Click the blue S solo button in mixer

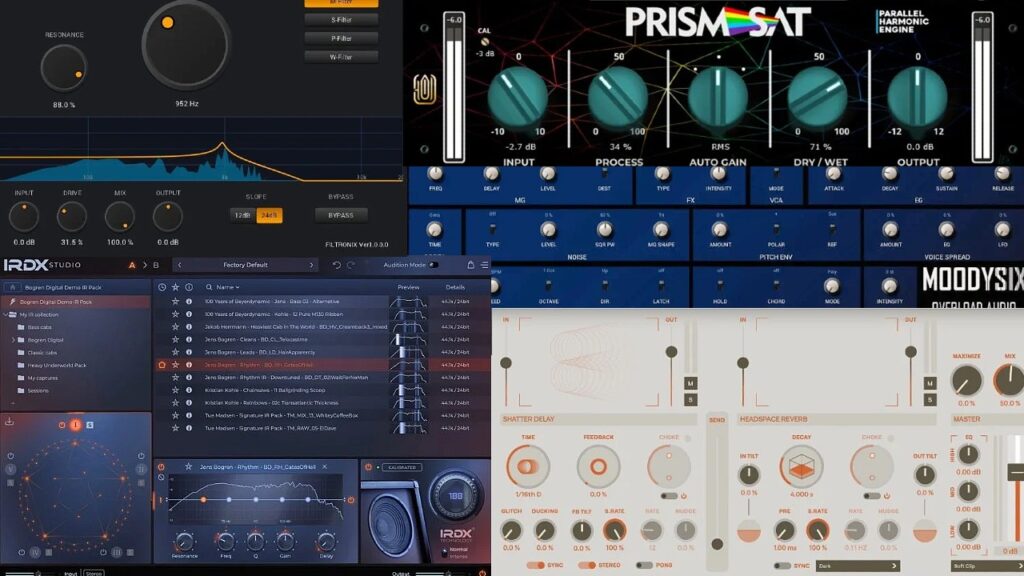tap(89, 425)
